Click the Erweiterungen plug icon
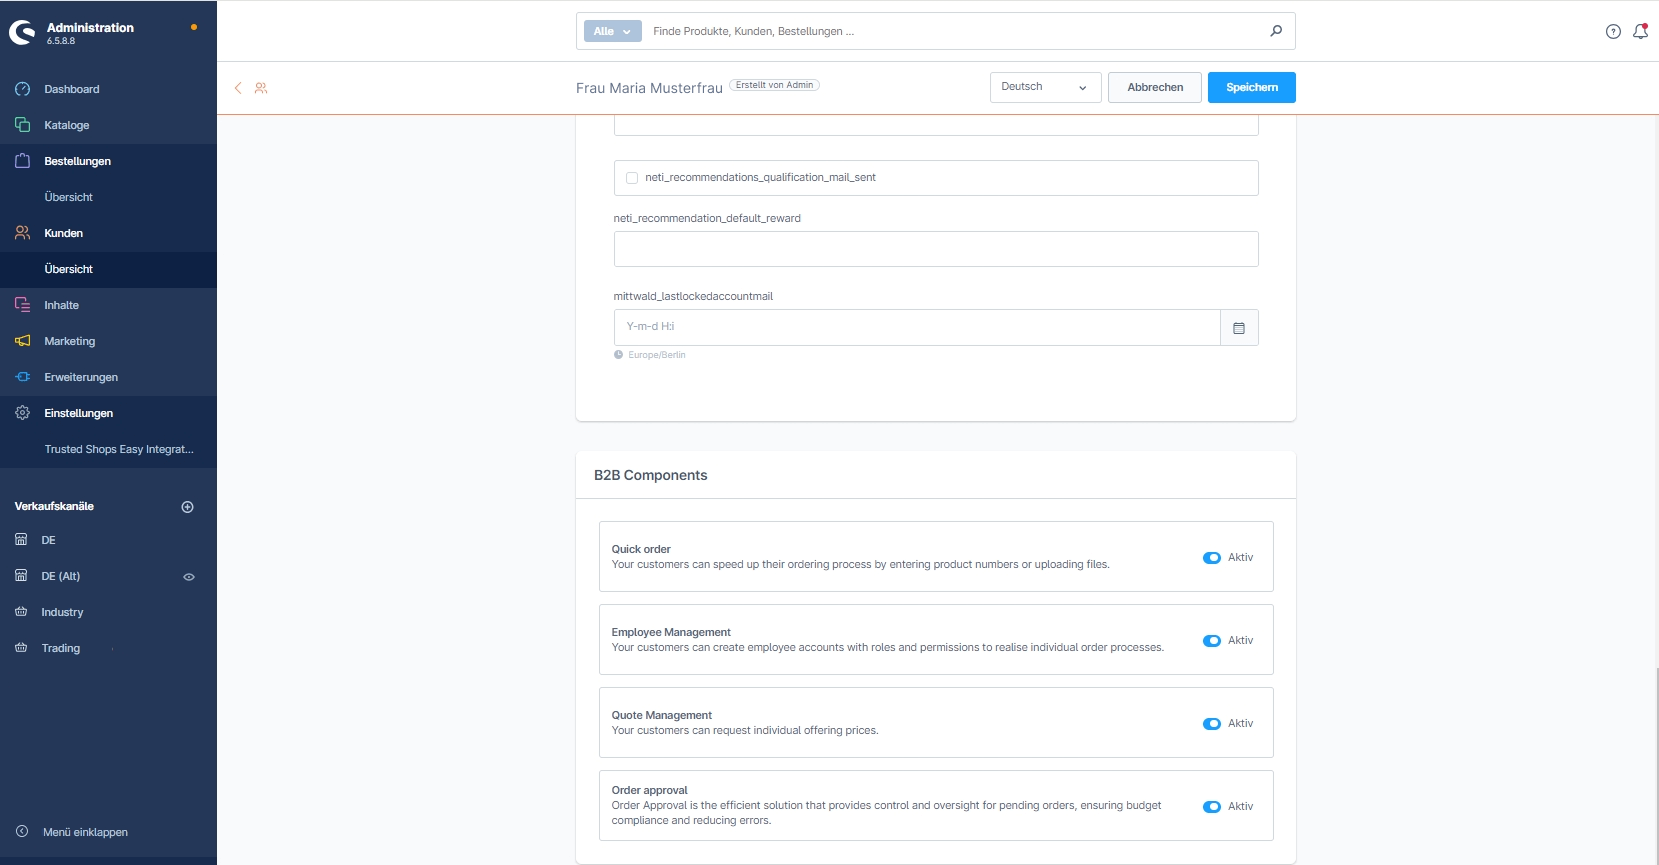 click(22, 377)
